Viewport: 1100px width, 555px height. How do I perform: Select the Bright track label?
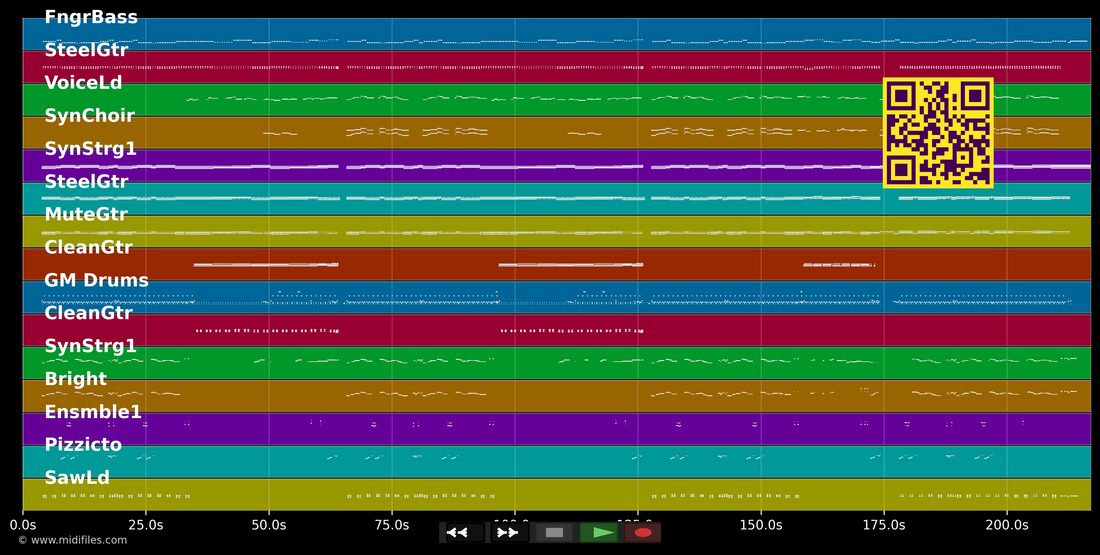pyautogui.click(x=76, y=379)
